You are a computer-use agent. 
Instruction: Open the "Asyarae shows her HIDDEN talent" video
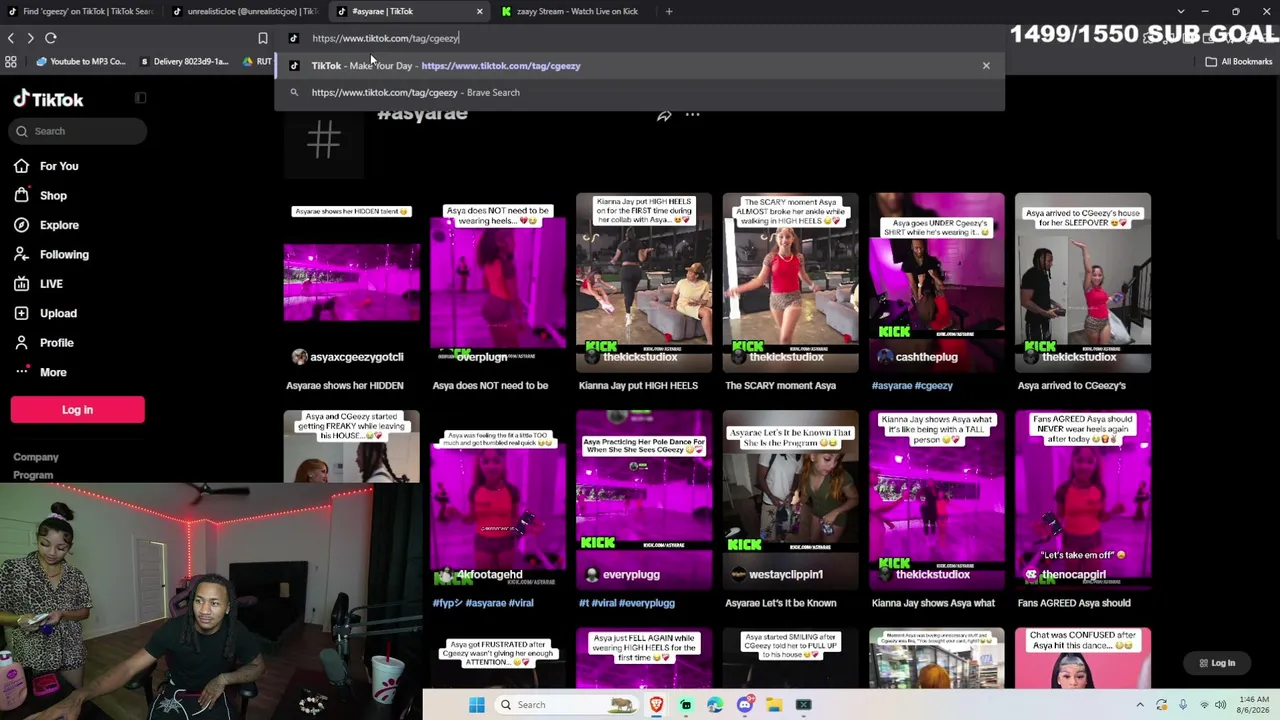pyautogui.click(x=352, y=282)
